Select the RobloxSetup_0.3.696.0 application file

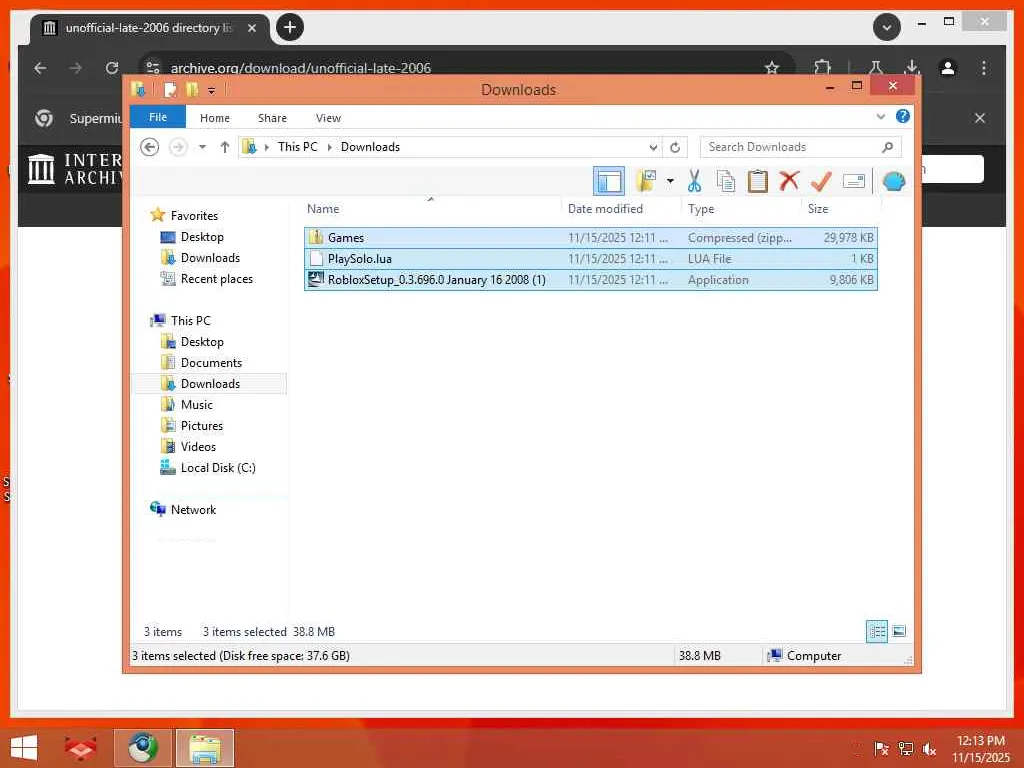coord(590,280)
